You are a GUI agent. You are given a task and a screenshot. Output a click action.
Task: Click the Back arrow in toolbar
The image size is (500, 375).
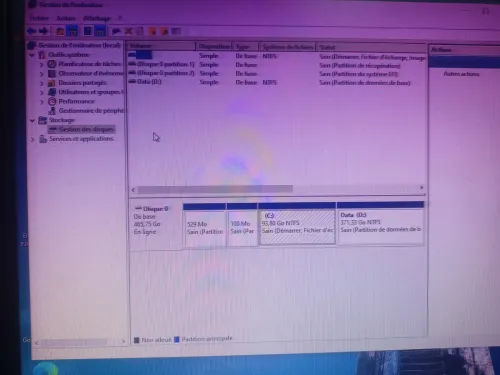point(32,31)
